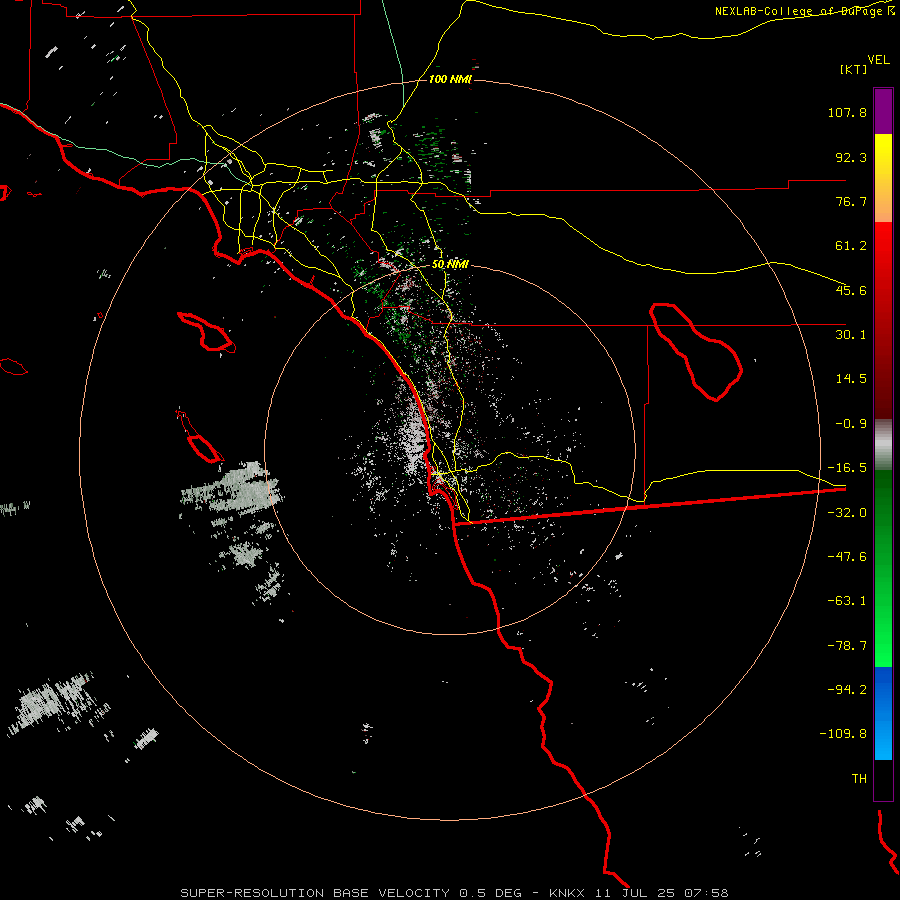The height and width of the screenshot is (900, 900).
Task: Select the -94.2 legend value
Action: [x=847, y=690]
